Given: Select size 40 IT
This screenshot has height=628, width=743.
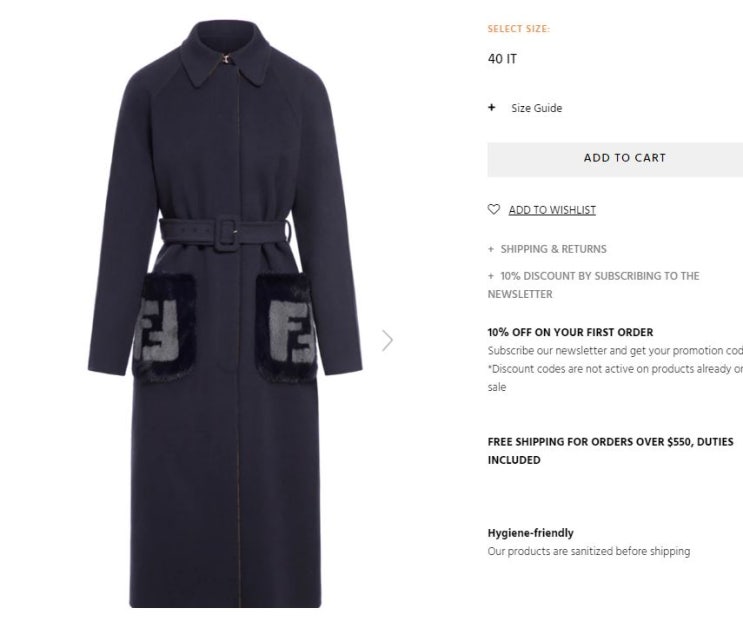Looking at the screenshot, I should pyautogui.click(x=502, y=59).
